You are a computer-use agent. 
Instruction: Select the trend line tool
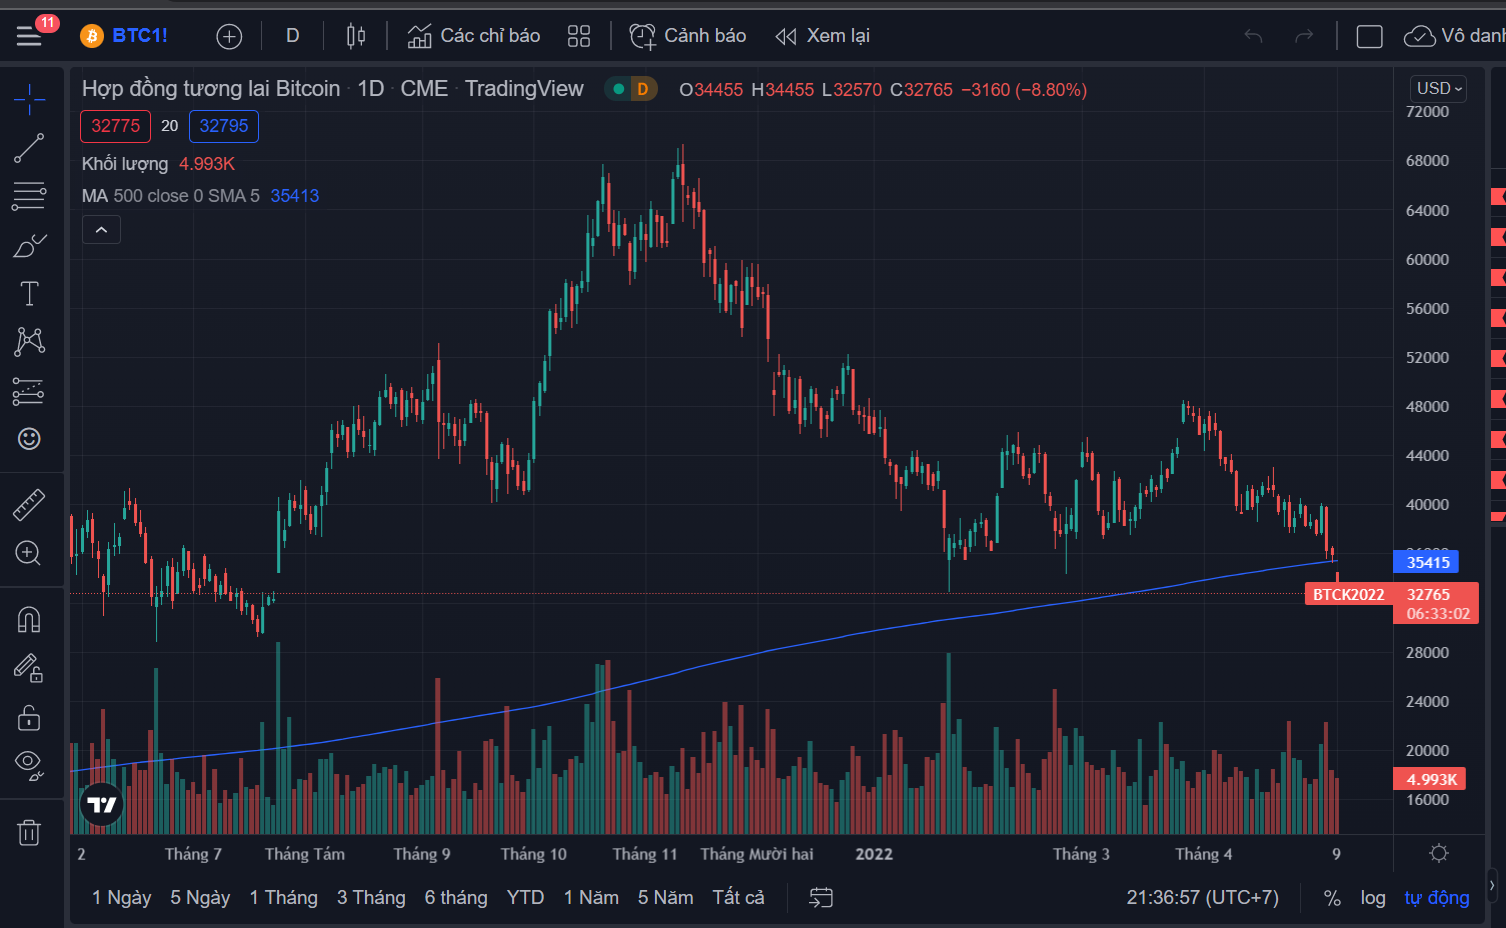(x=29, y=148)
